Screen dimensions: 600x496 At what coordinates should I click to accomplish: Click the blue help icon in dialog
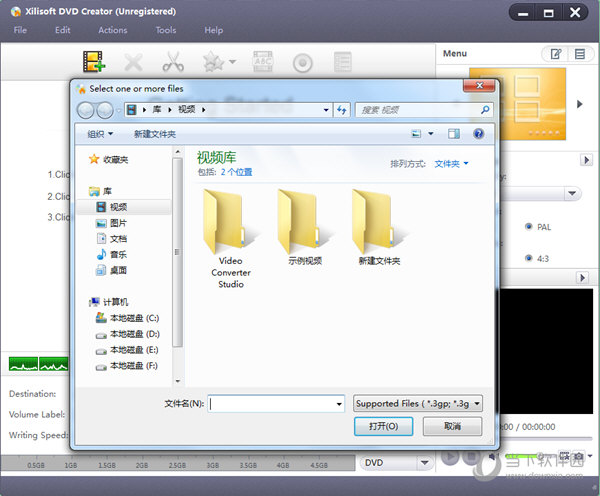[x=478, y=134]
